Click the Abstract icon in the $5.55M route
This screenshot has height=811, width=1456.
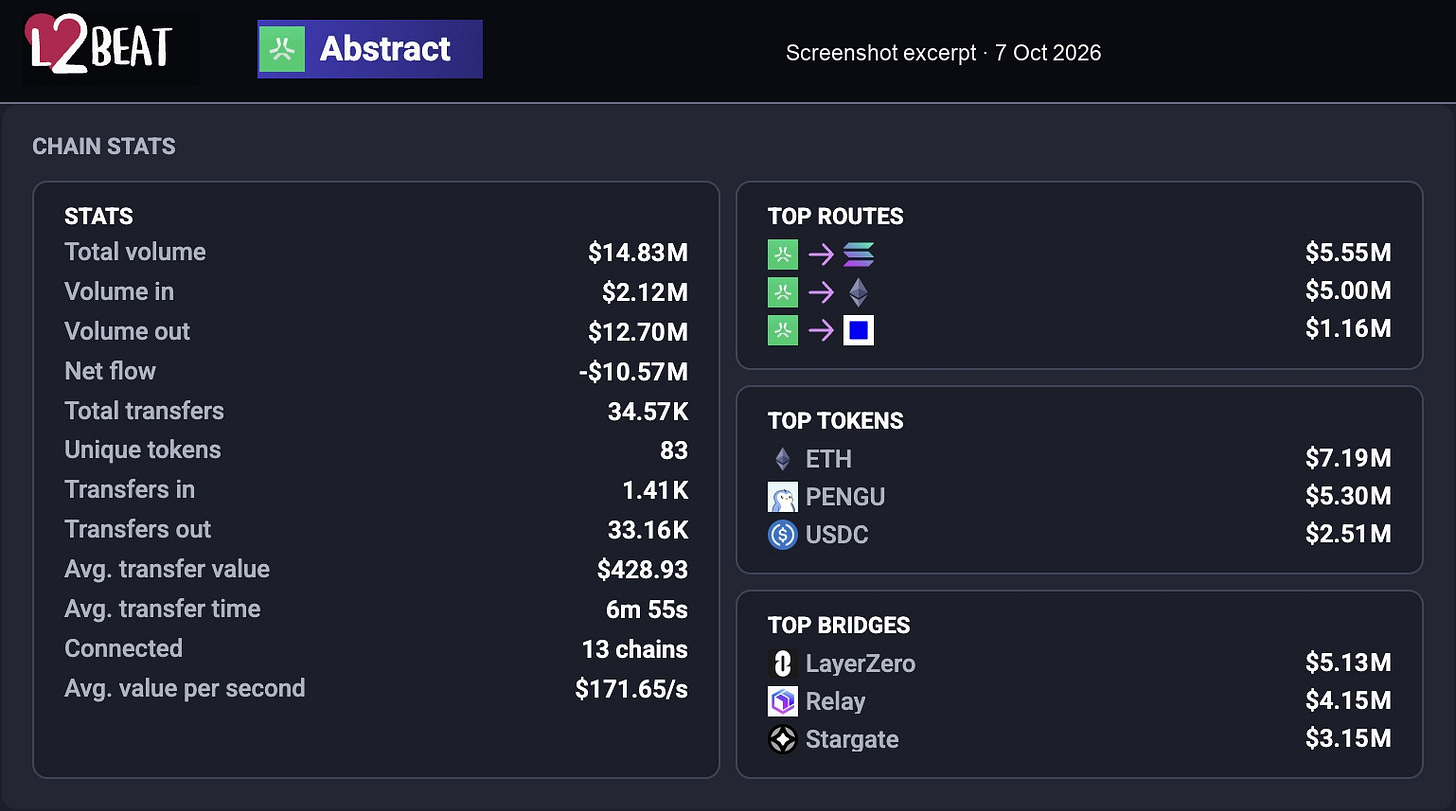783,255
